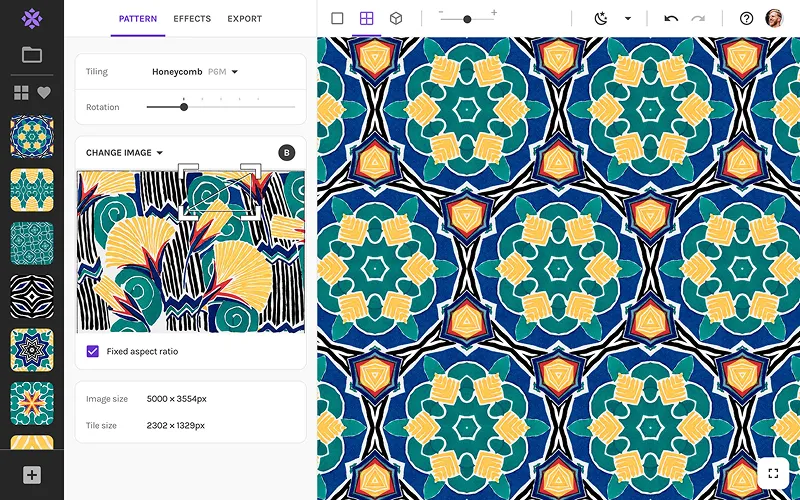Add new pattern with plus icon

pos(32,475)
